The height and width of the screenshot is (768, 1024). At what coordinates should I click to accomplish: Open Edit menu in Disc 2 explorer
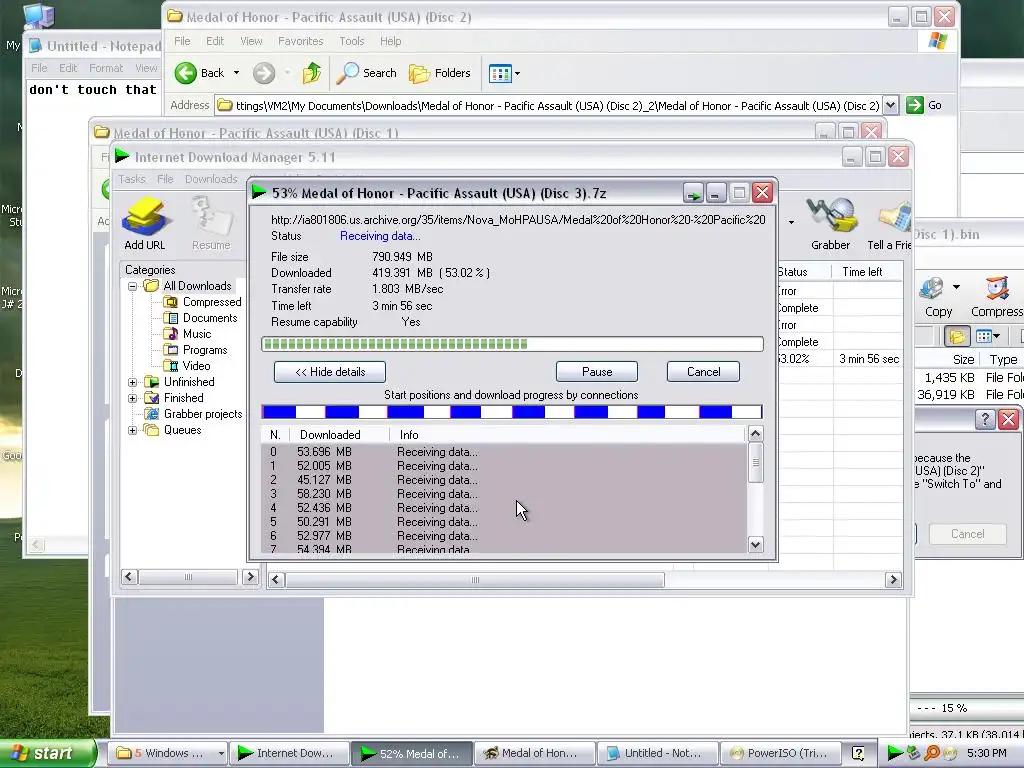click(215, 41)
